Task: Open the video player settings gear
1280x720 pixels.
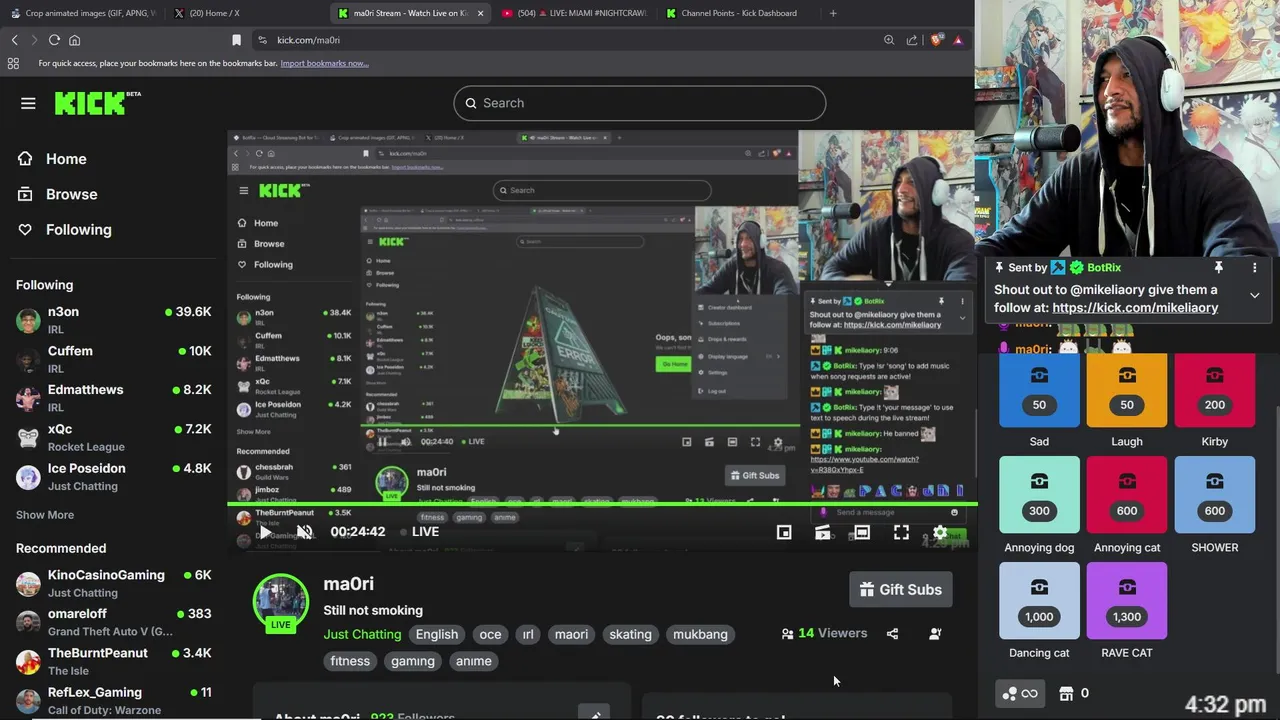Action: pos(940,532)
